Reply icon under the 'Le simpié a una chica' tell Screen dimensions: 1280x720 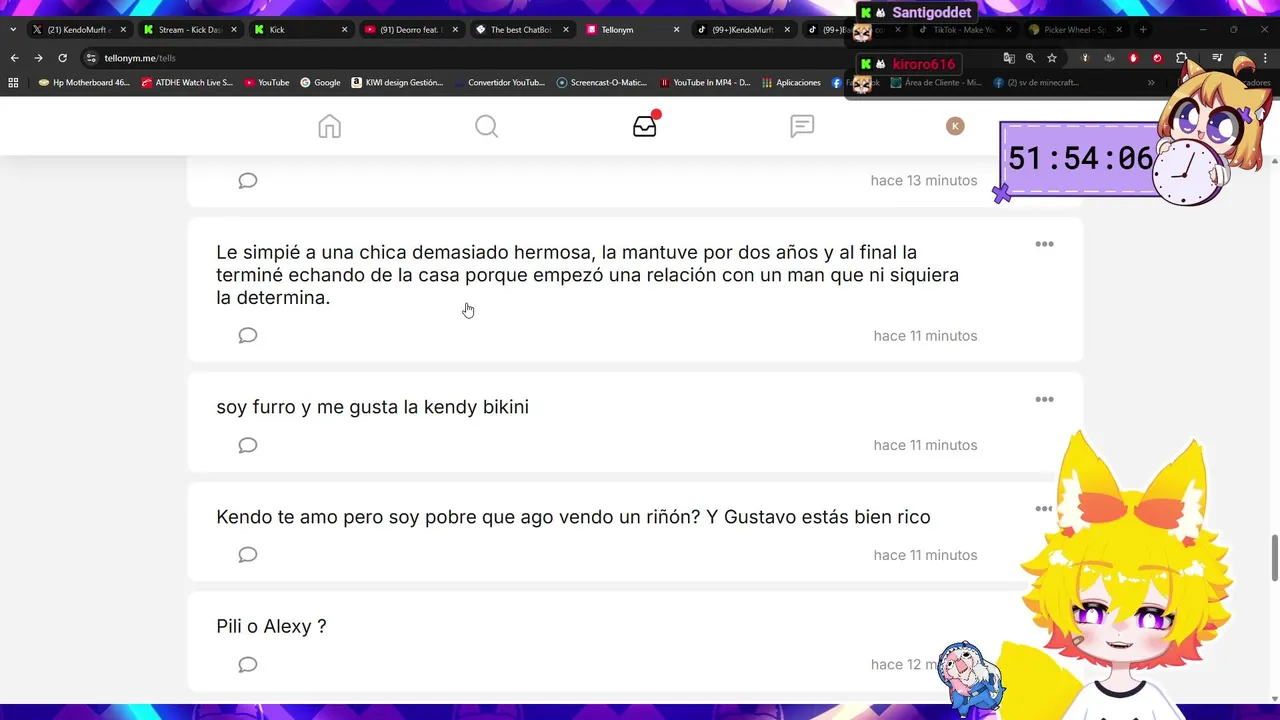(x=248, y=336)
